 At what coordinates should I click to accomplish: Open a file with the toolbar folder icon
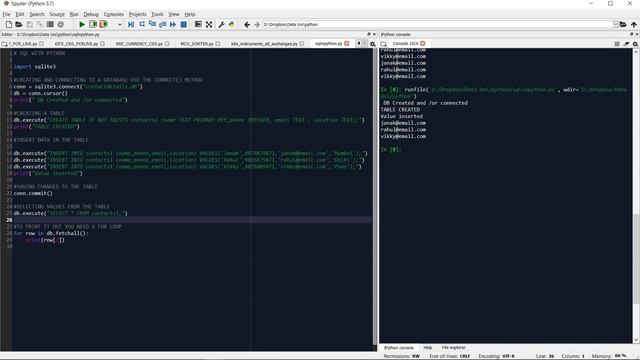tap(19, 24)
